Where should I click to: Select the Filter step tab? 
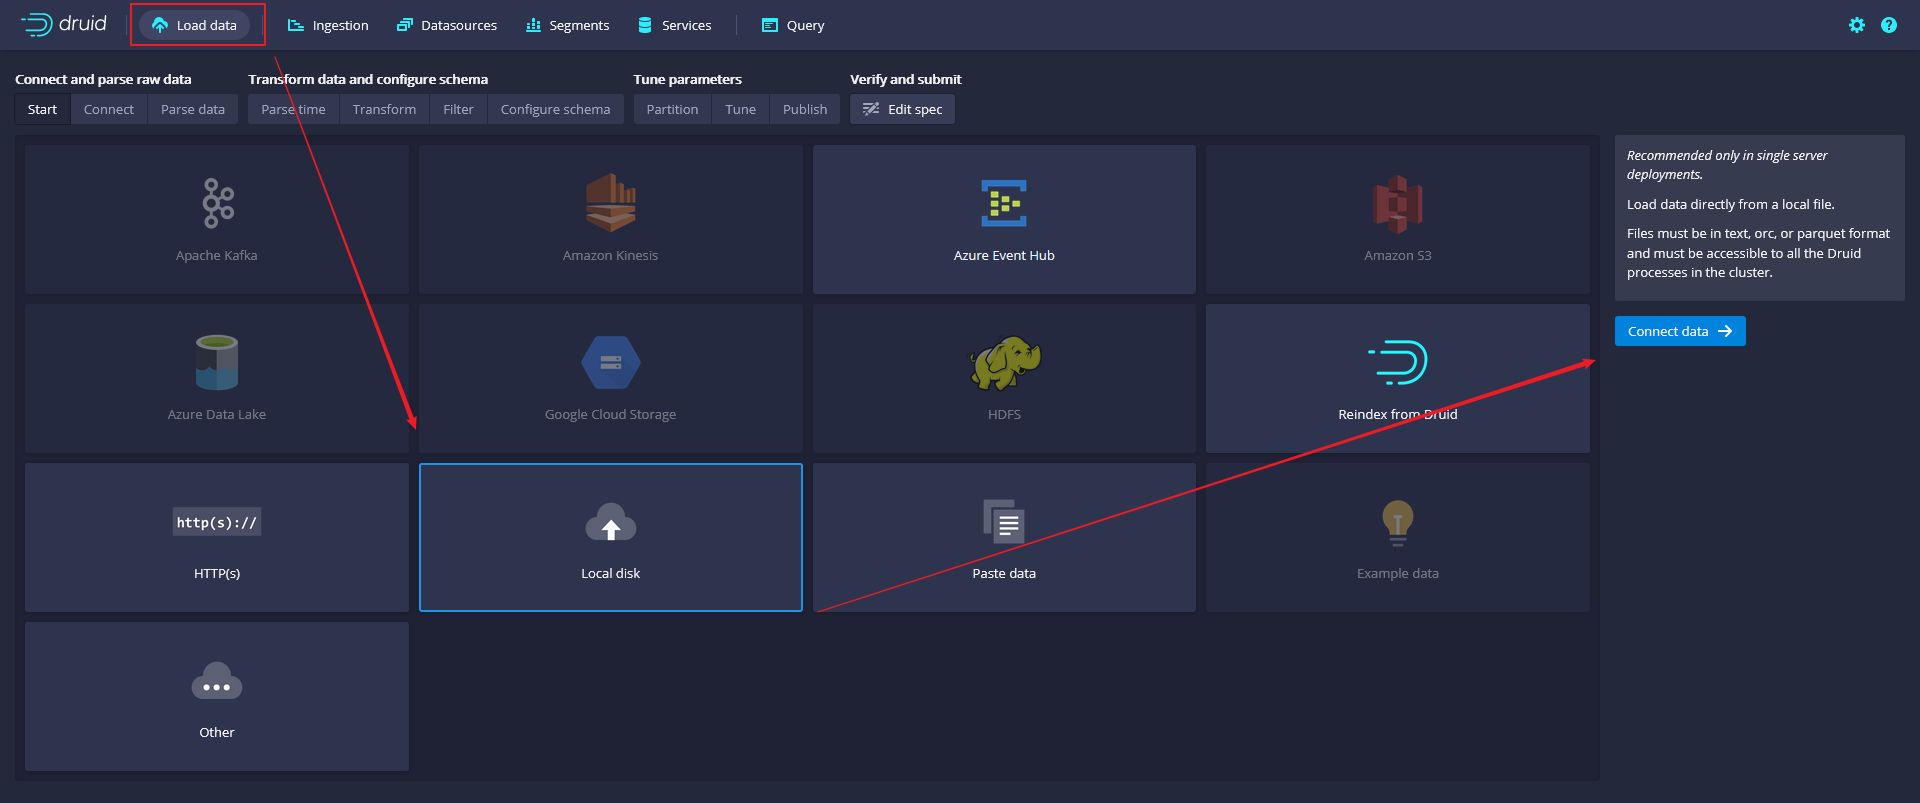[458, 109]
